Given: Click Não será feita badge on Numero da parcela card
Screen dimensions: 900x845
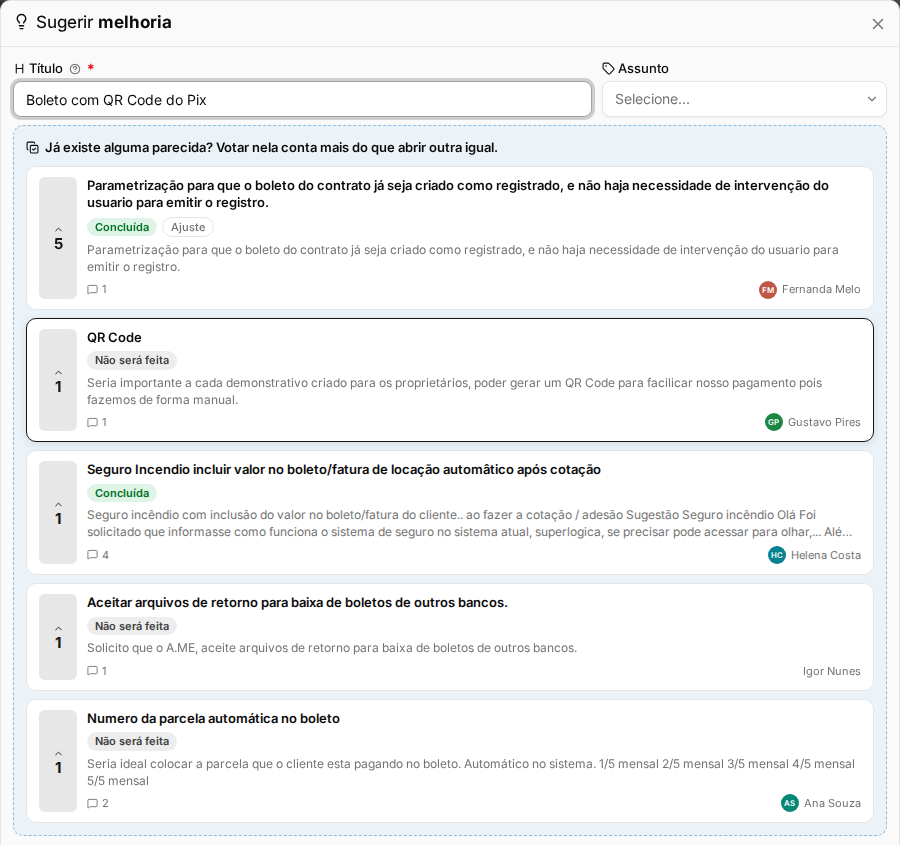Looking at the screenshot, I should click(x=132, y=742).
